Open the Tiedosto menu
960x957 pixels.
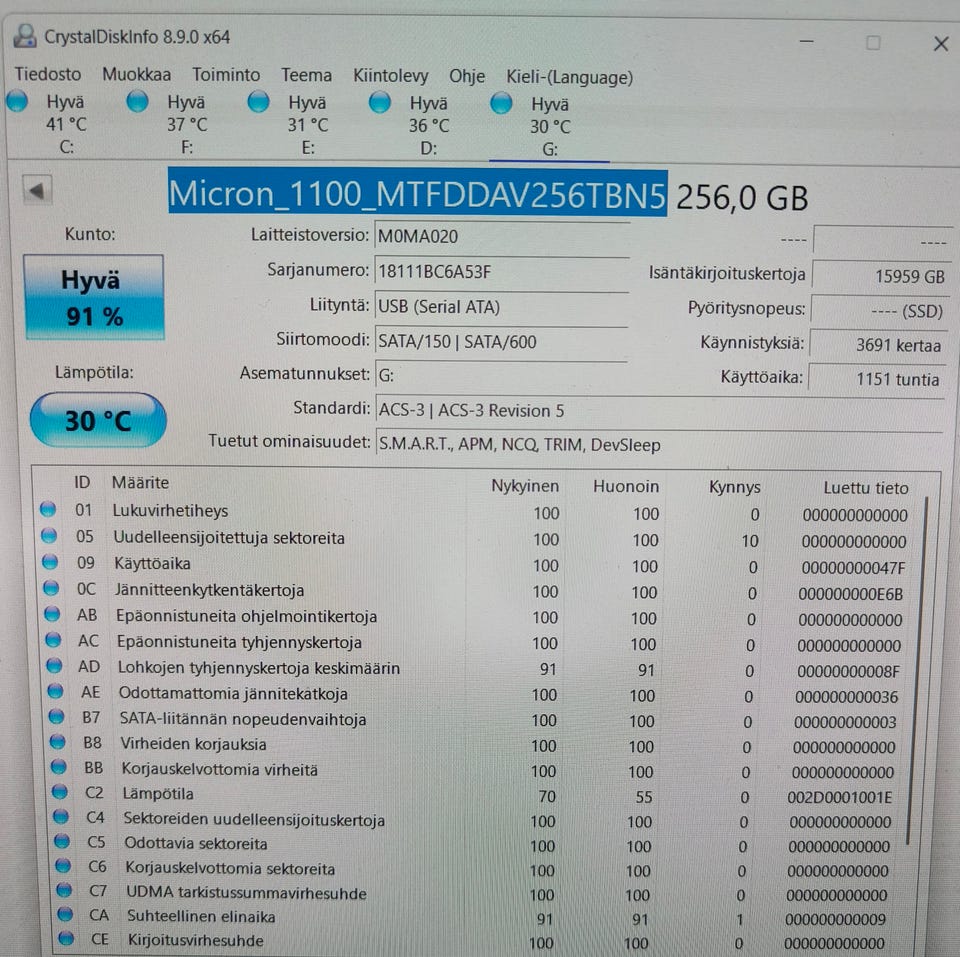pyautogui.click(x=48, y=74)
